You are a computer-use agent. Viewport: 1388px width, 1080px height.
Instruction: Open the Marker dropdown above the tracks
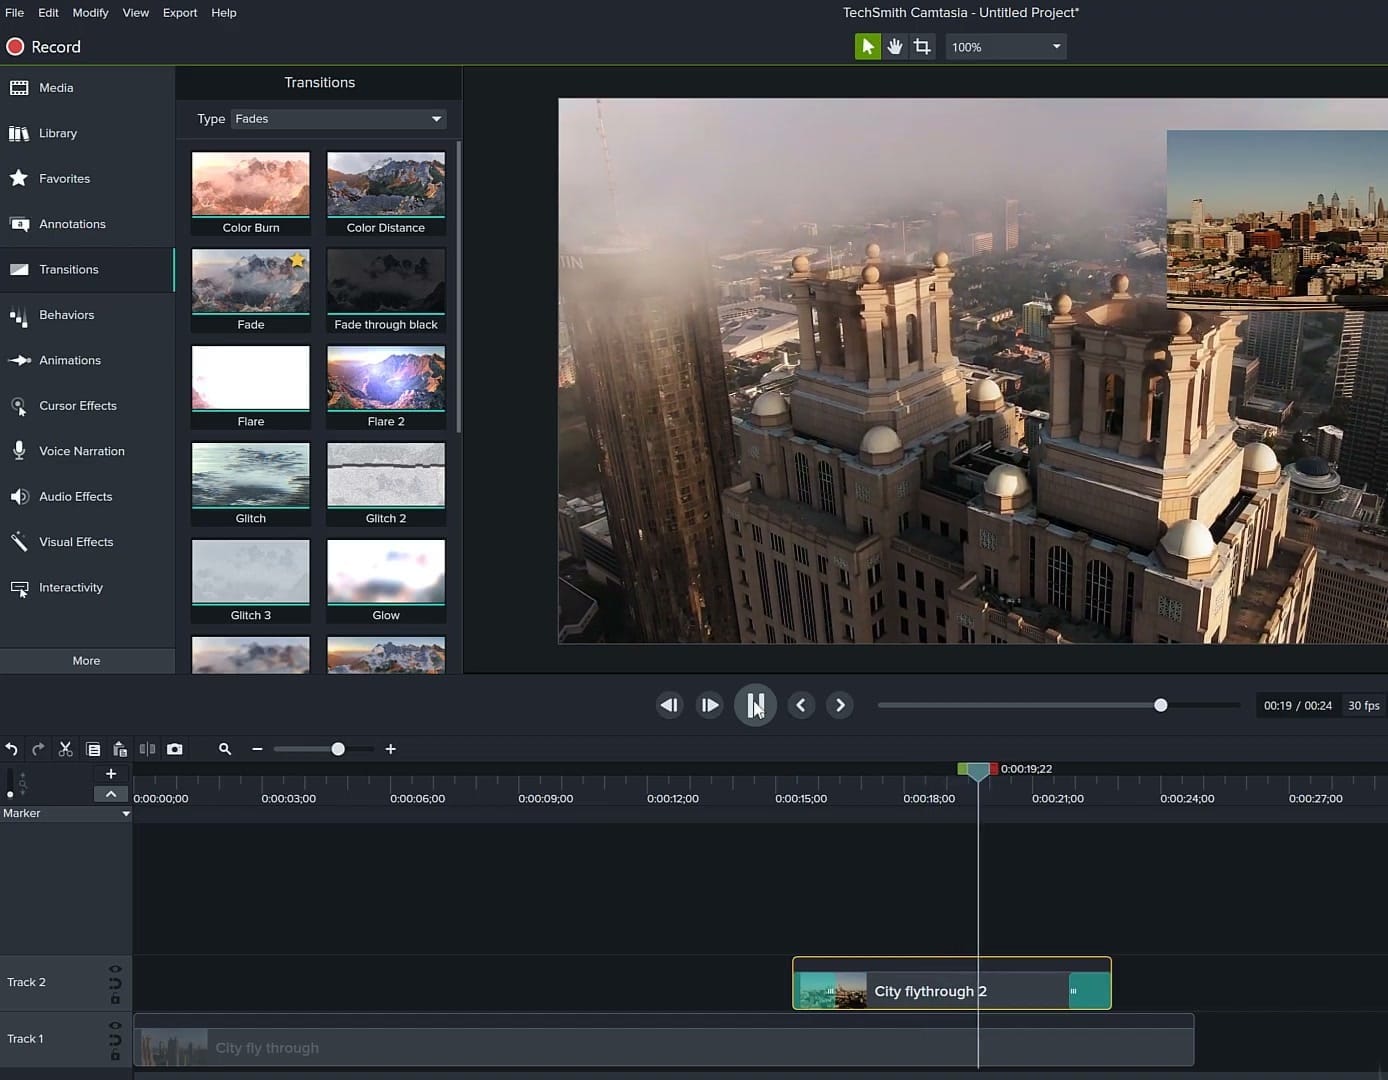66,813
